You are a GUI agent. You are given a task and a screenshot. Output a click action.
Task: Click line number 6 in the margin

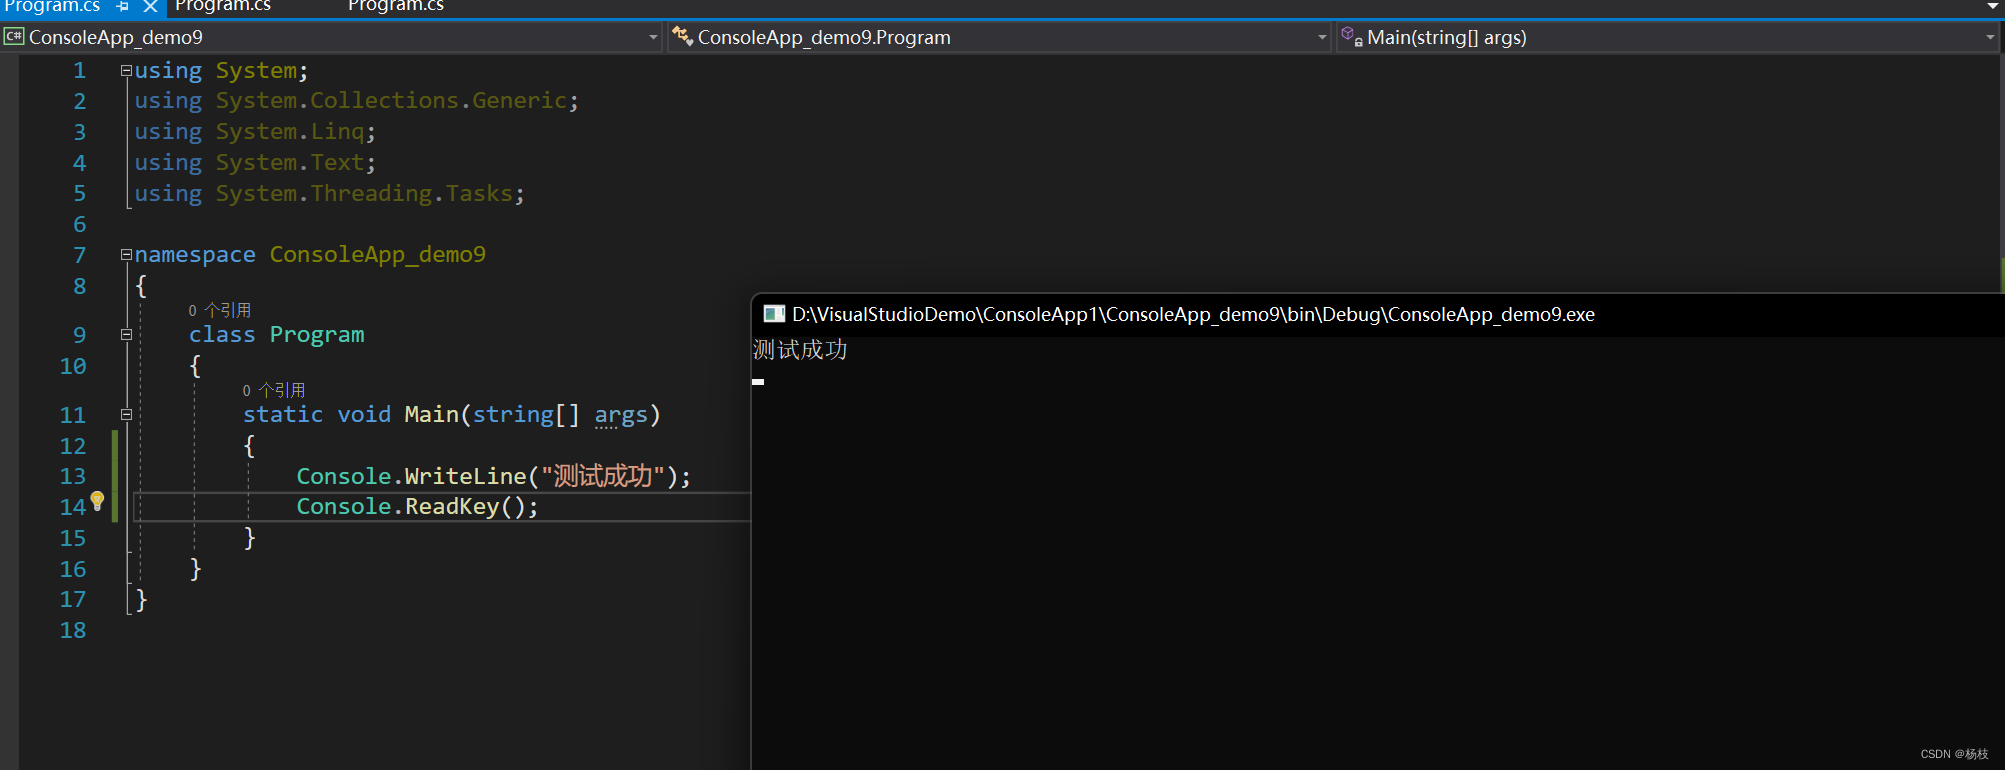coord(80,224)
